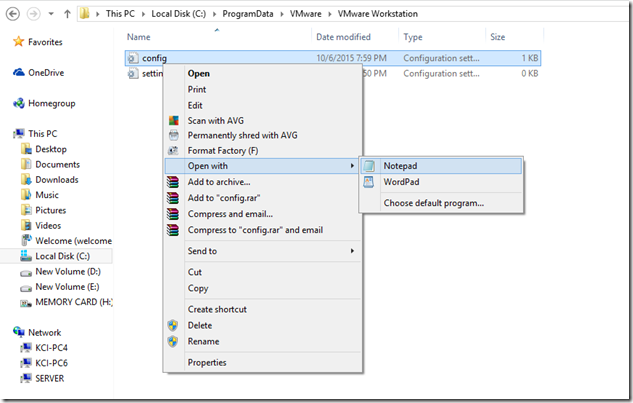The height and width of the screenshot is (403, 633).
Task: Expand breadcrumb arrow after Local Disk (C:)
Action: coord(214,14)
